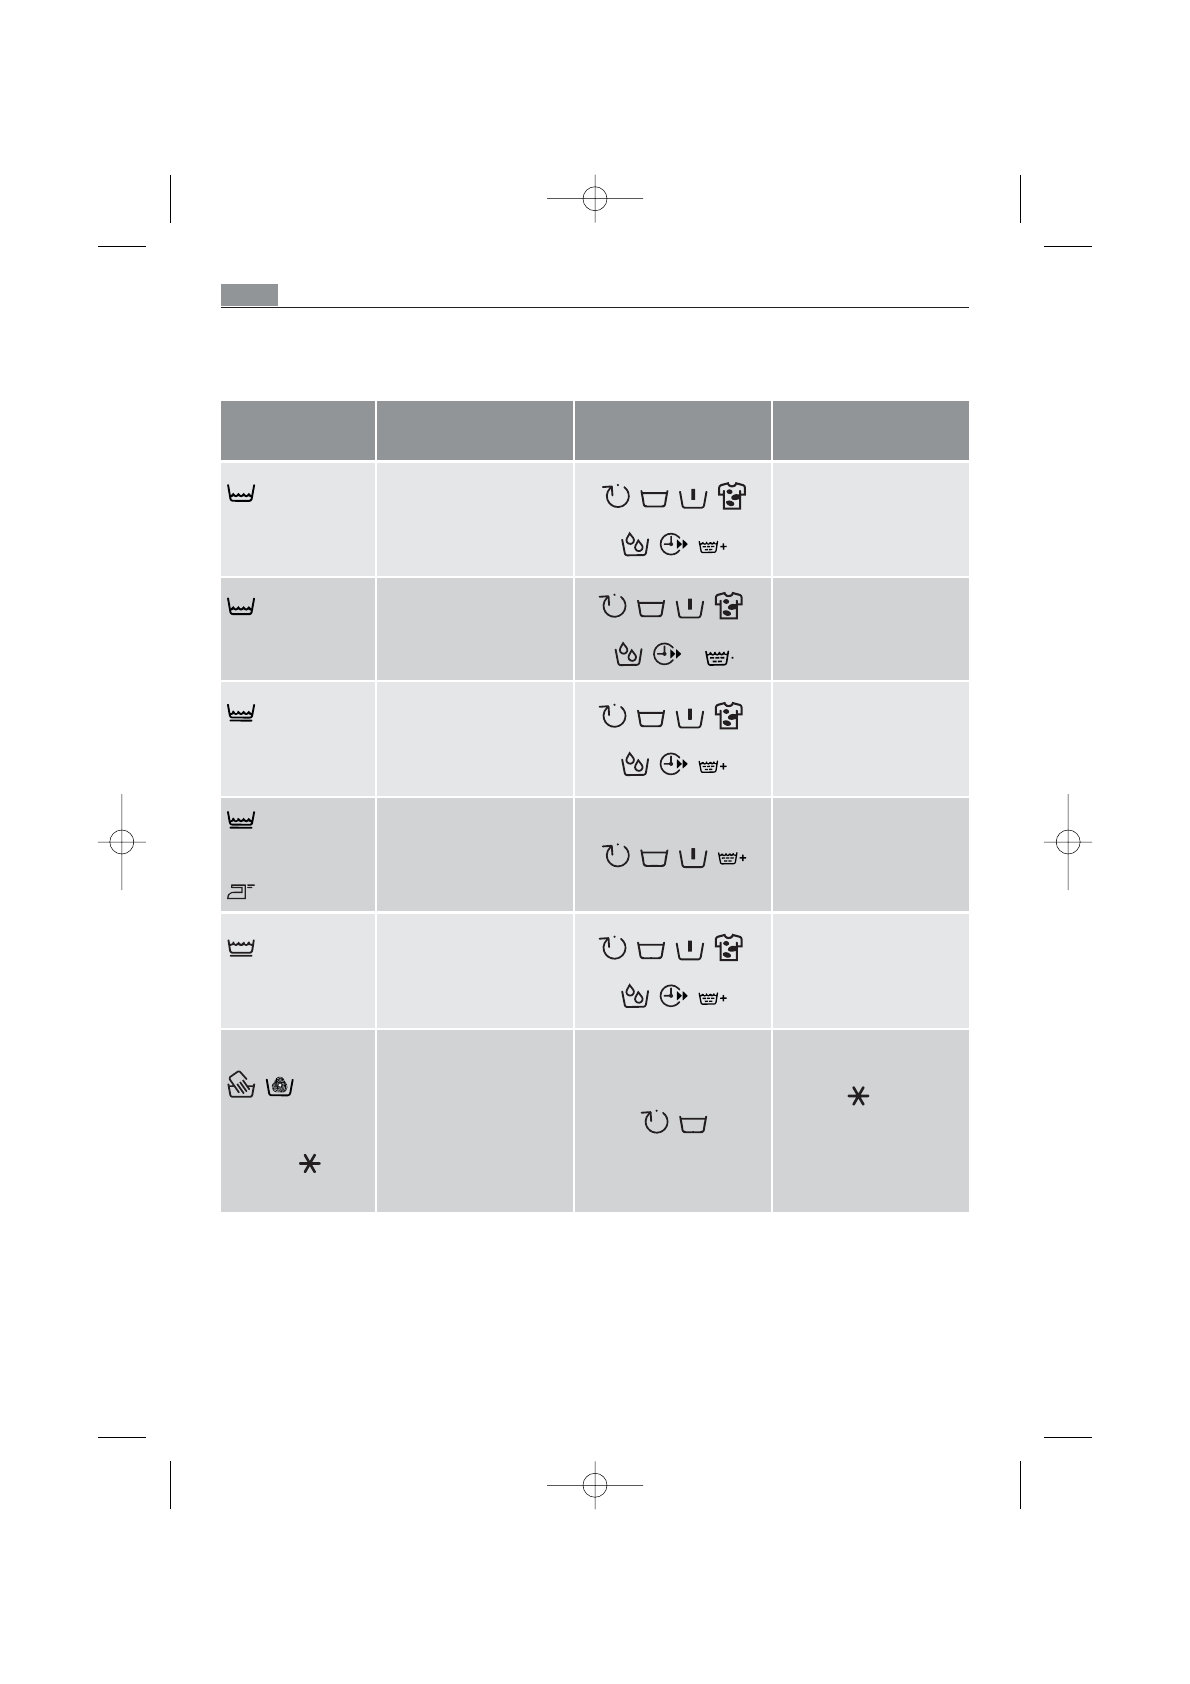Click the tub with vertical bar in fifth row
This screenshot has height=1684, width=1190.
[x=691, y=948]
